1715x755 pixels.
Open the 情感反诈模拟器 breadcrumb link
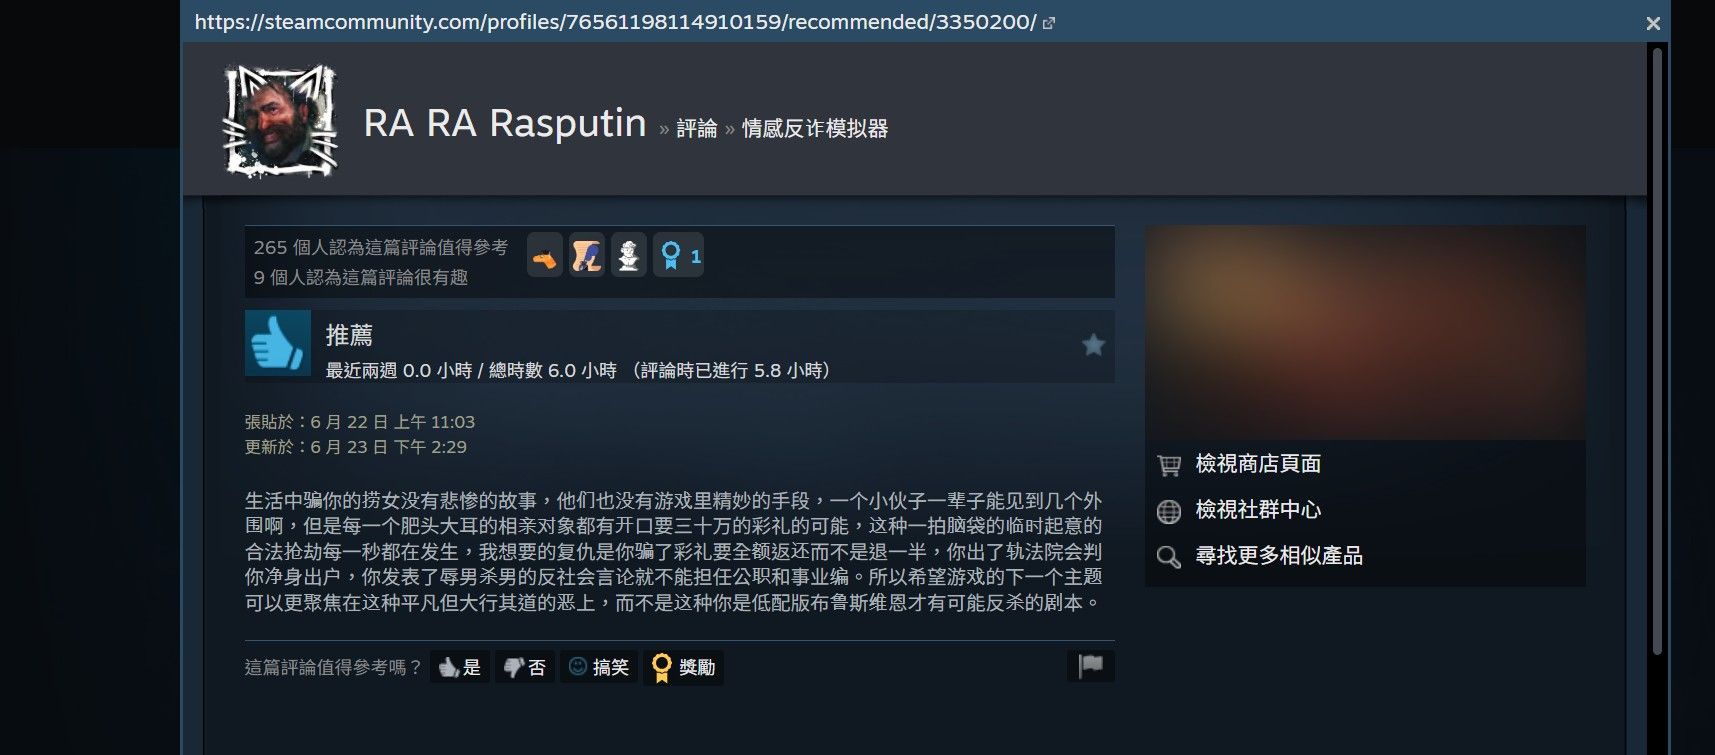coord(815,129)
